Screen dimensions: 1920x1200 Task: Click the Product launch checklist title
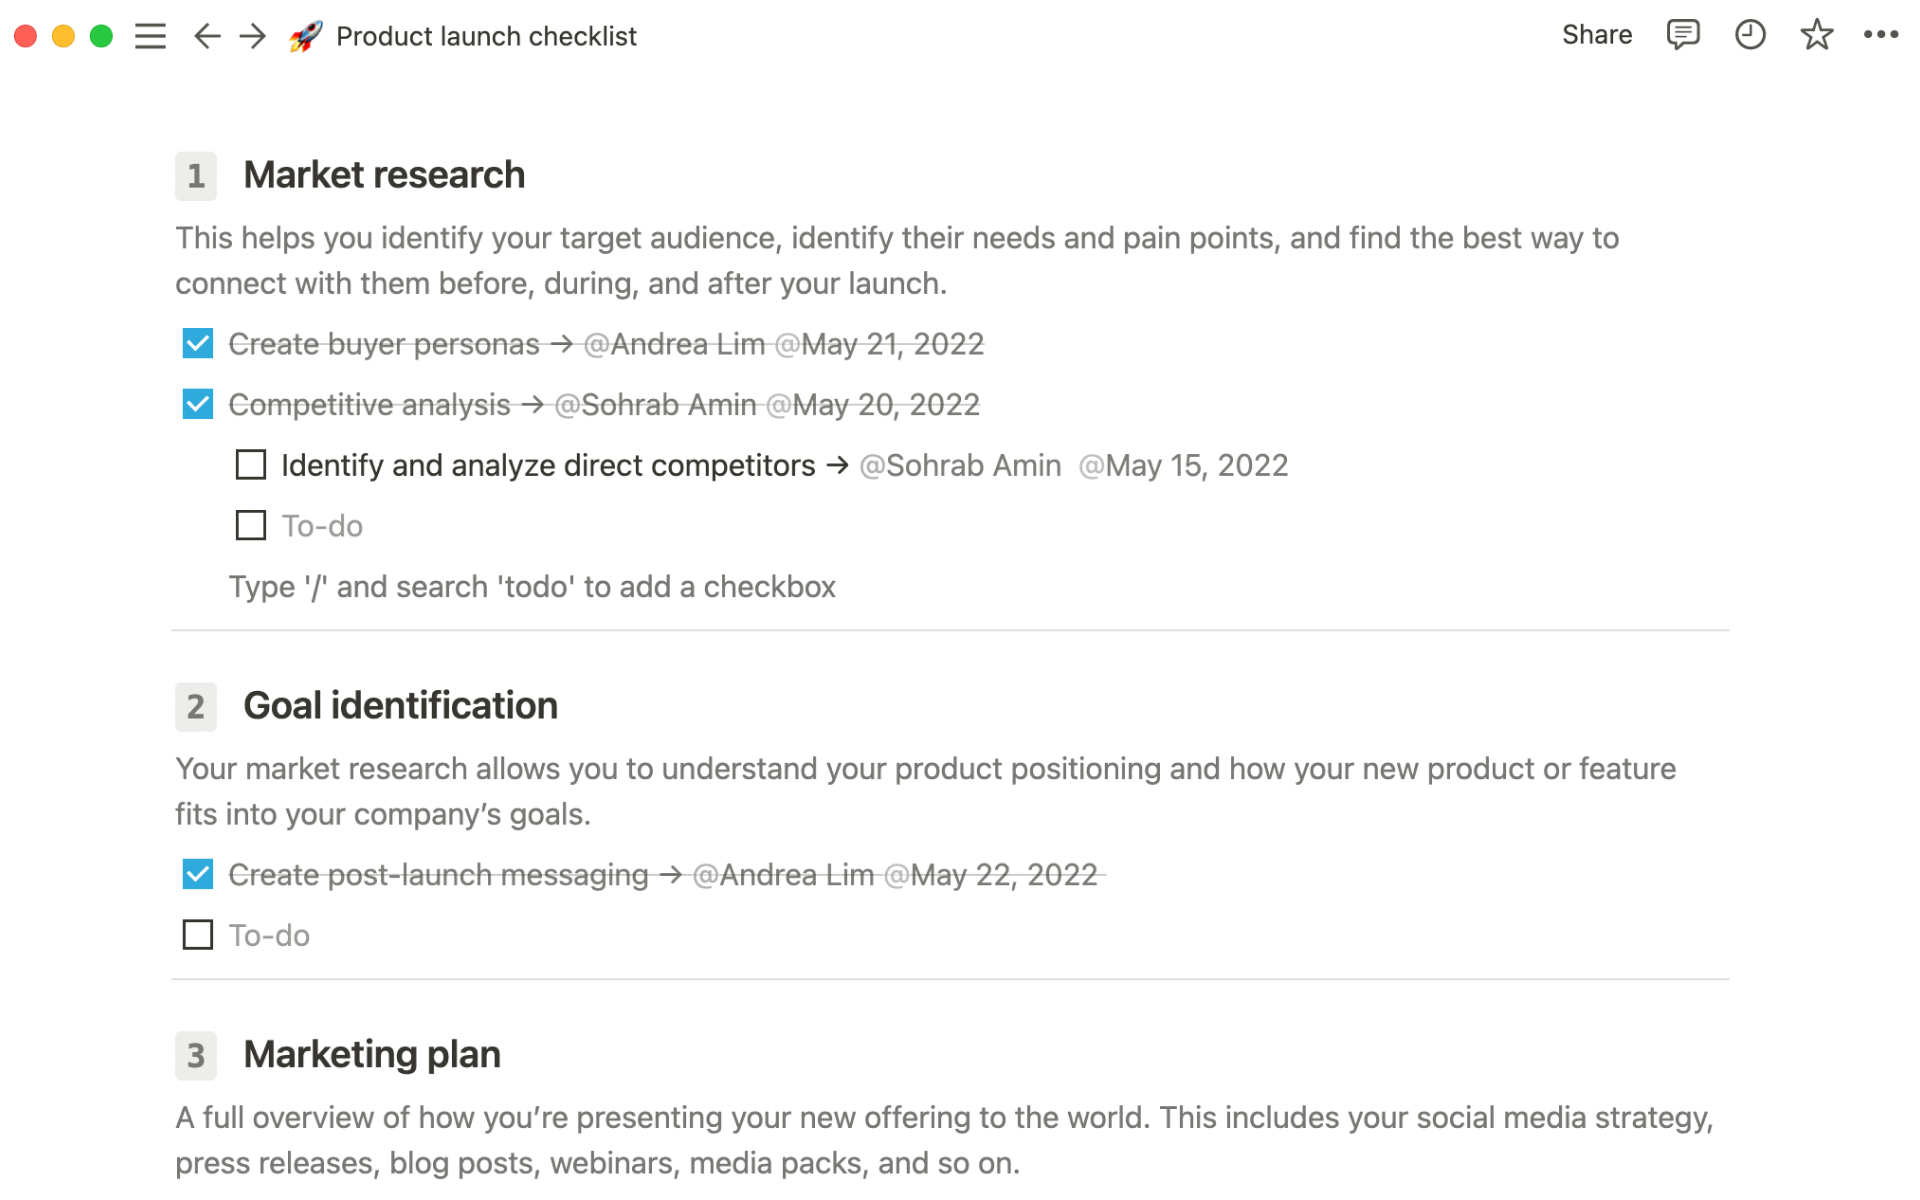click(x=487, y=36)
